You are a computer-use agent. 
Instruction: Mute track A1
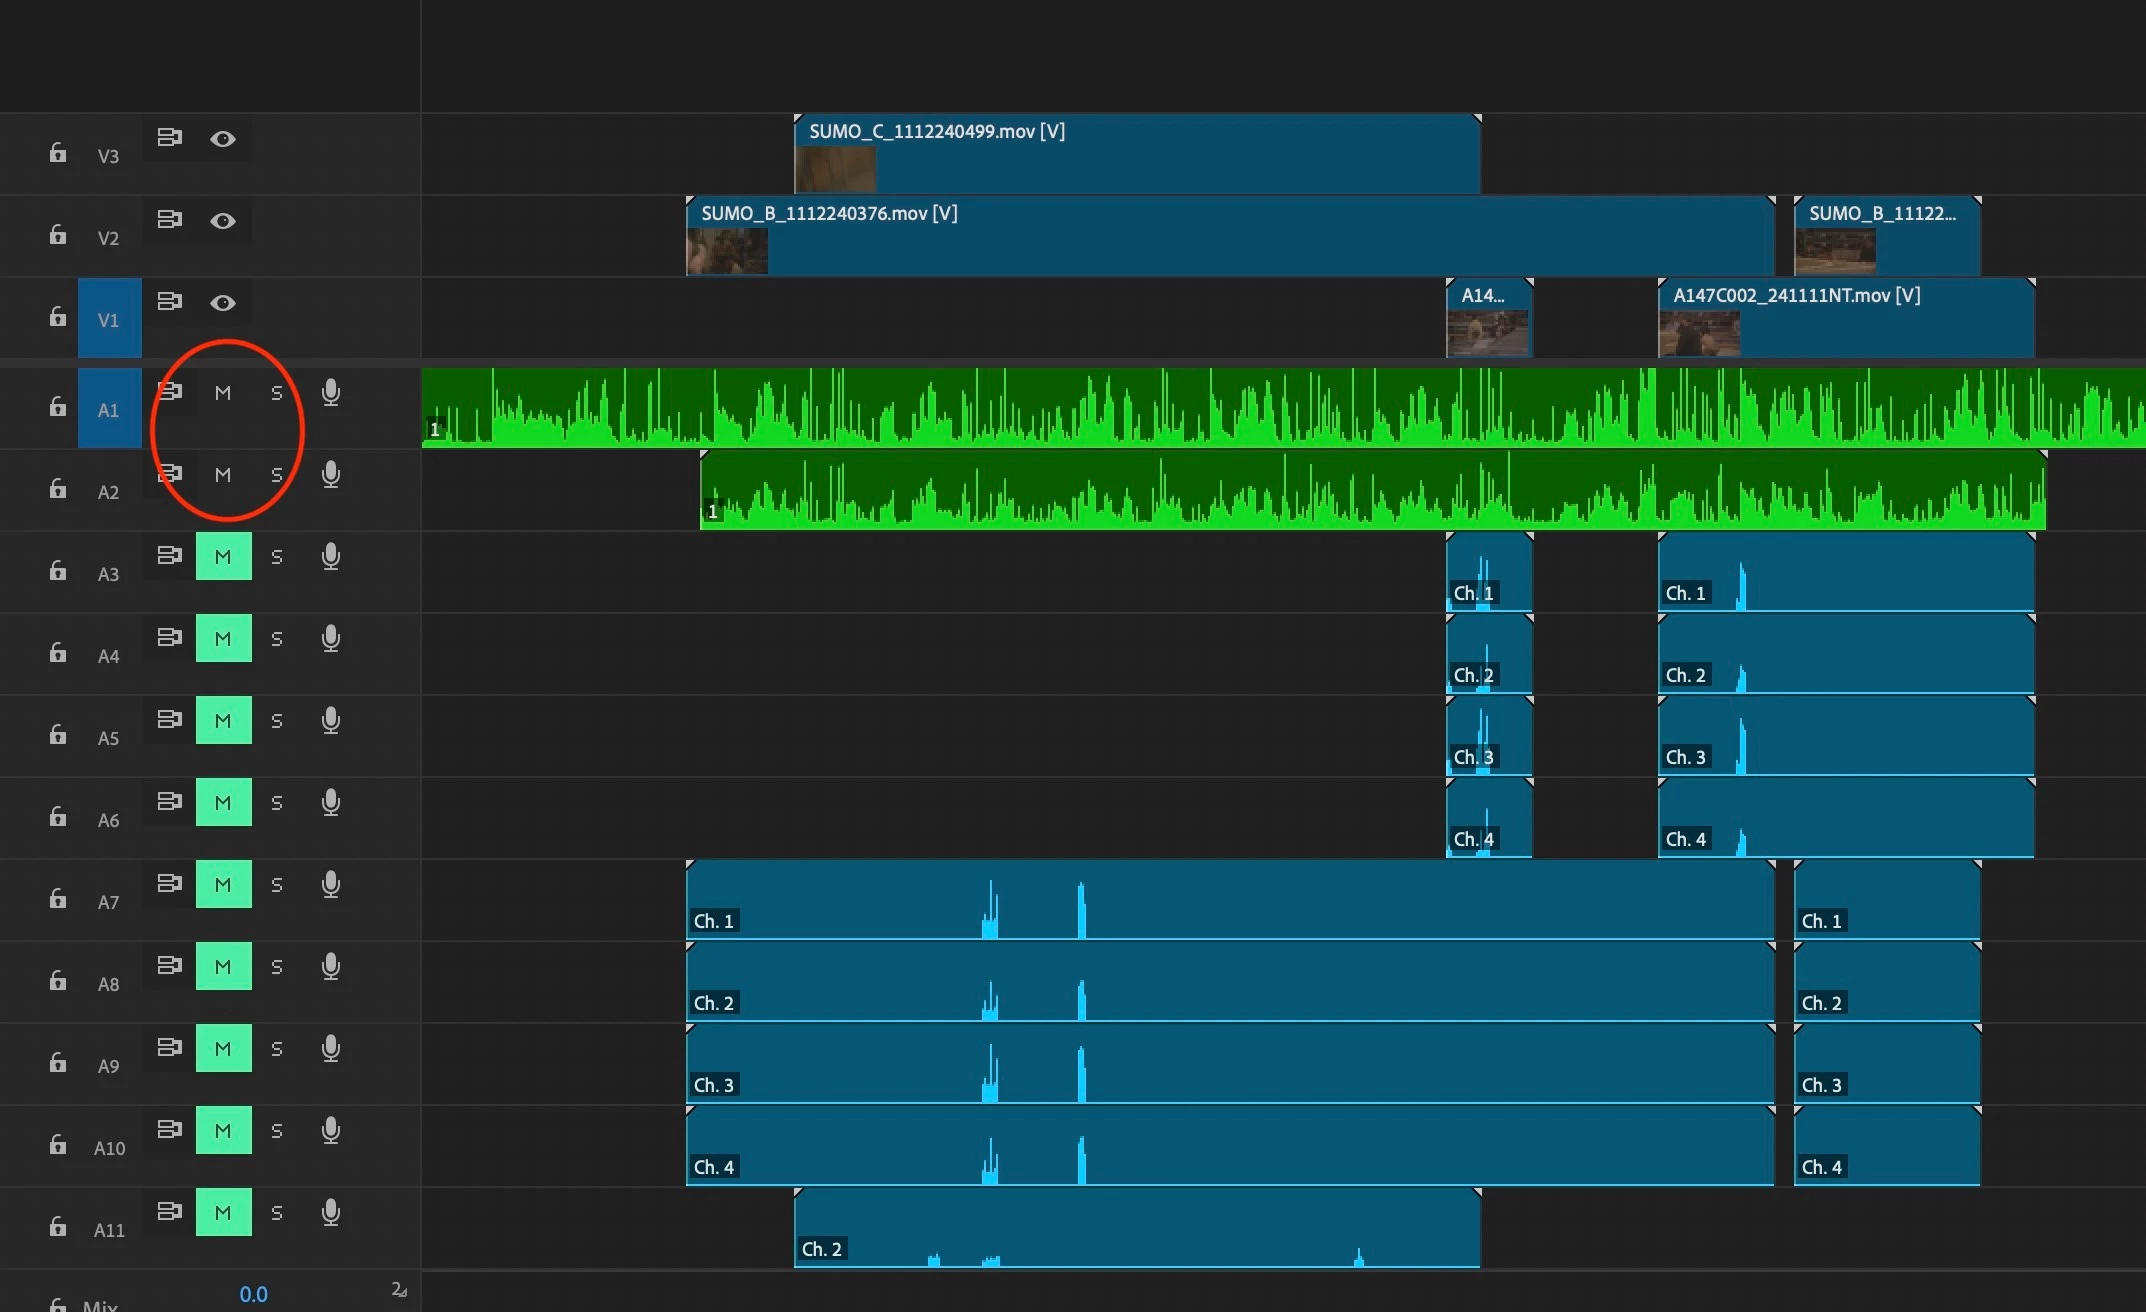[223, 393]
